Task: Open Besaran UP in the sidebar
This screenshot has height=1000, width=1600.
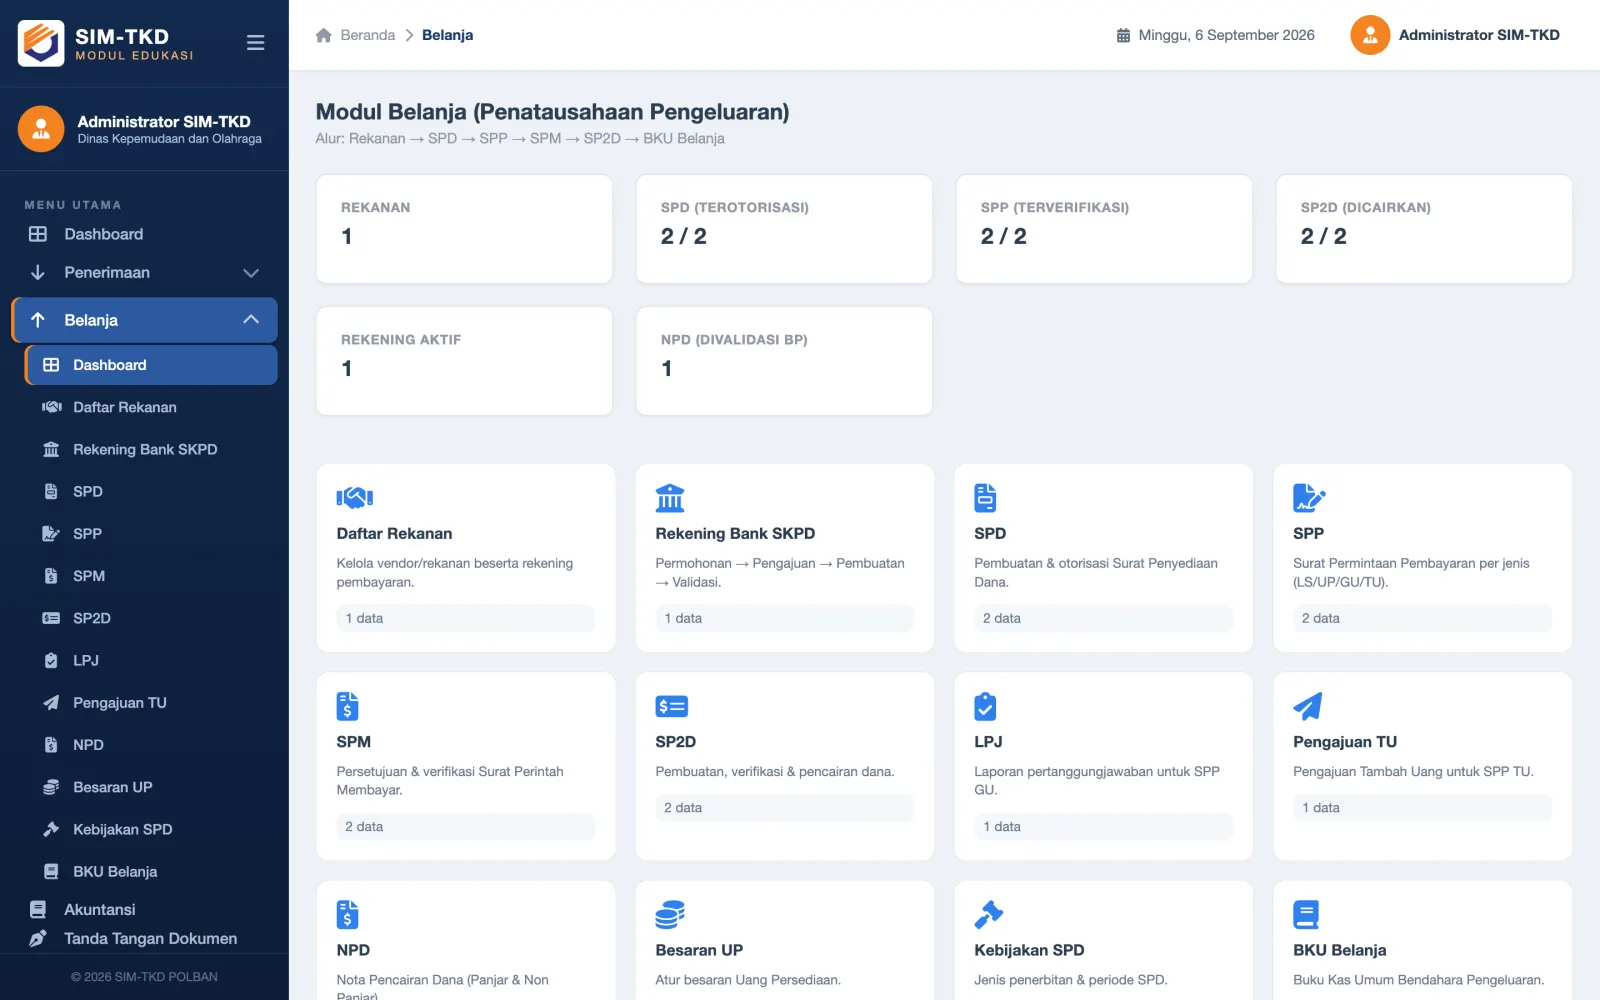Action: [x=151, y=787]
